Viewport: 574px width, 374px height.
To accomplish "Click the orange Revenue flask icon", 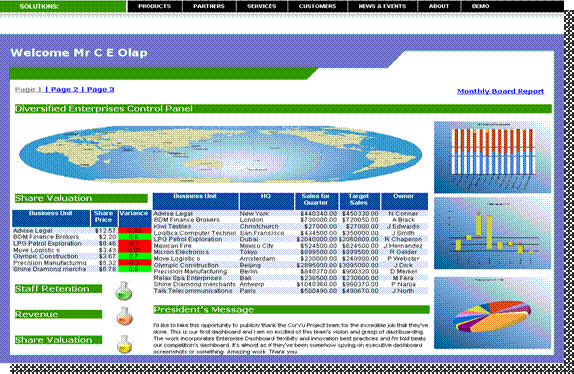I will (124, 316).
